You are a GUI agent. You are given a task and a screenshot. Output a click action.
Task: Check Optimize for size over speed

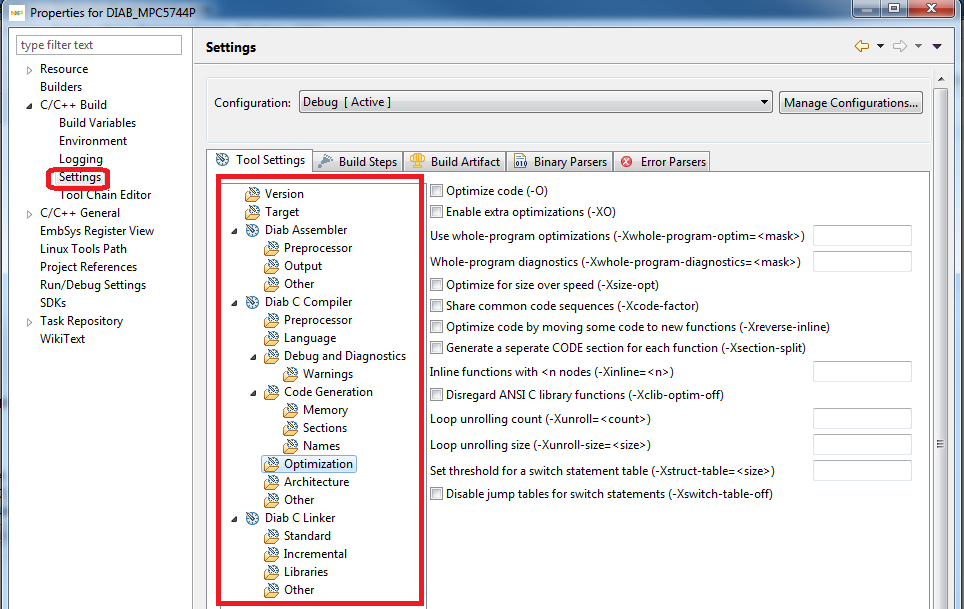437,285
